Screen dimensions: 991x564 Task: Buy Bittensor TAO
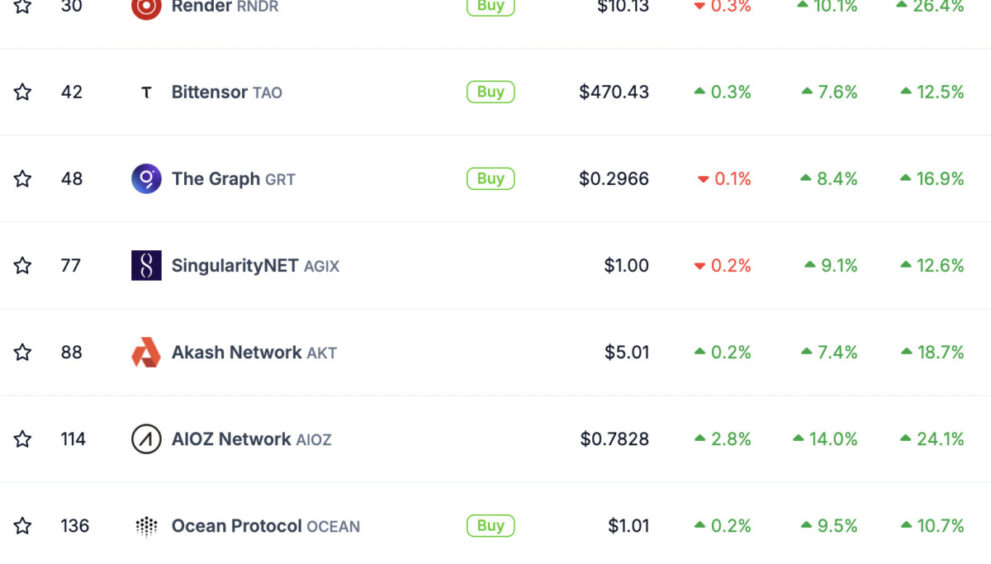point(490,92)
